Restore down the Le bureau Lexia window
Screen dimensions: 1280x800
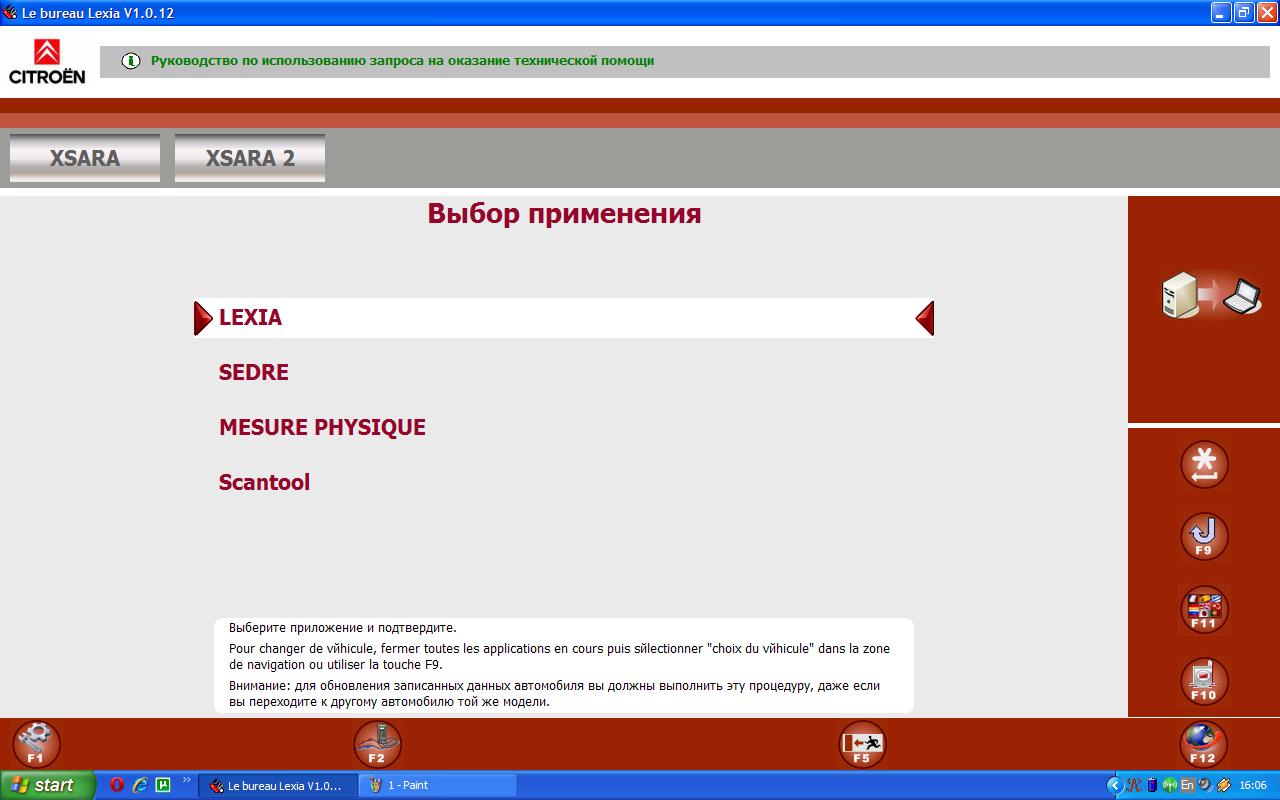click(1244, 13)
